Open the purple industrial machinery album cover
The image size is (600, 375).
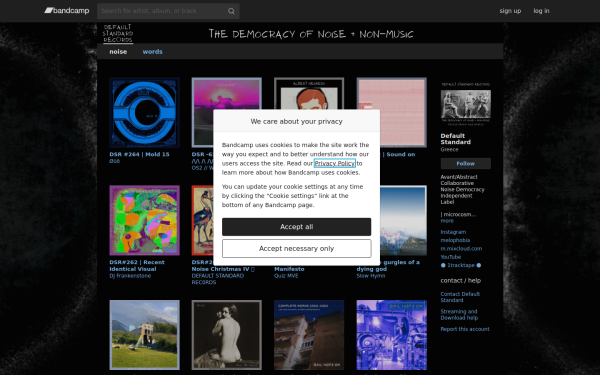pyautogui.click(x=391, y=335)
